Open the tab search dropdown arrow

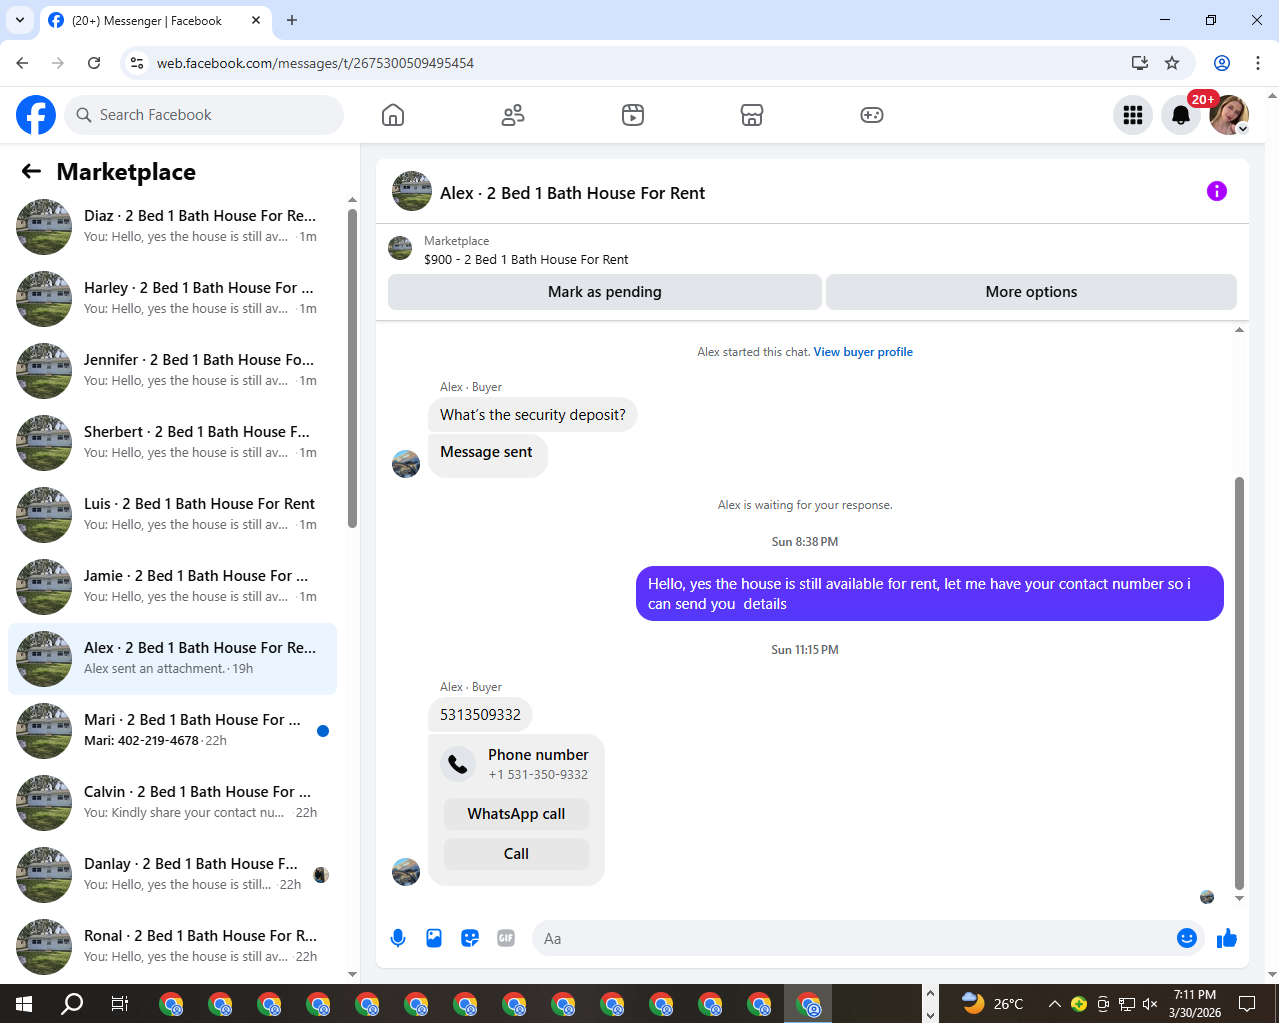pos(19,20)
